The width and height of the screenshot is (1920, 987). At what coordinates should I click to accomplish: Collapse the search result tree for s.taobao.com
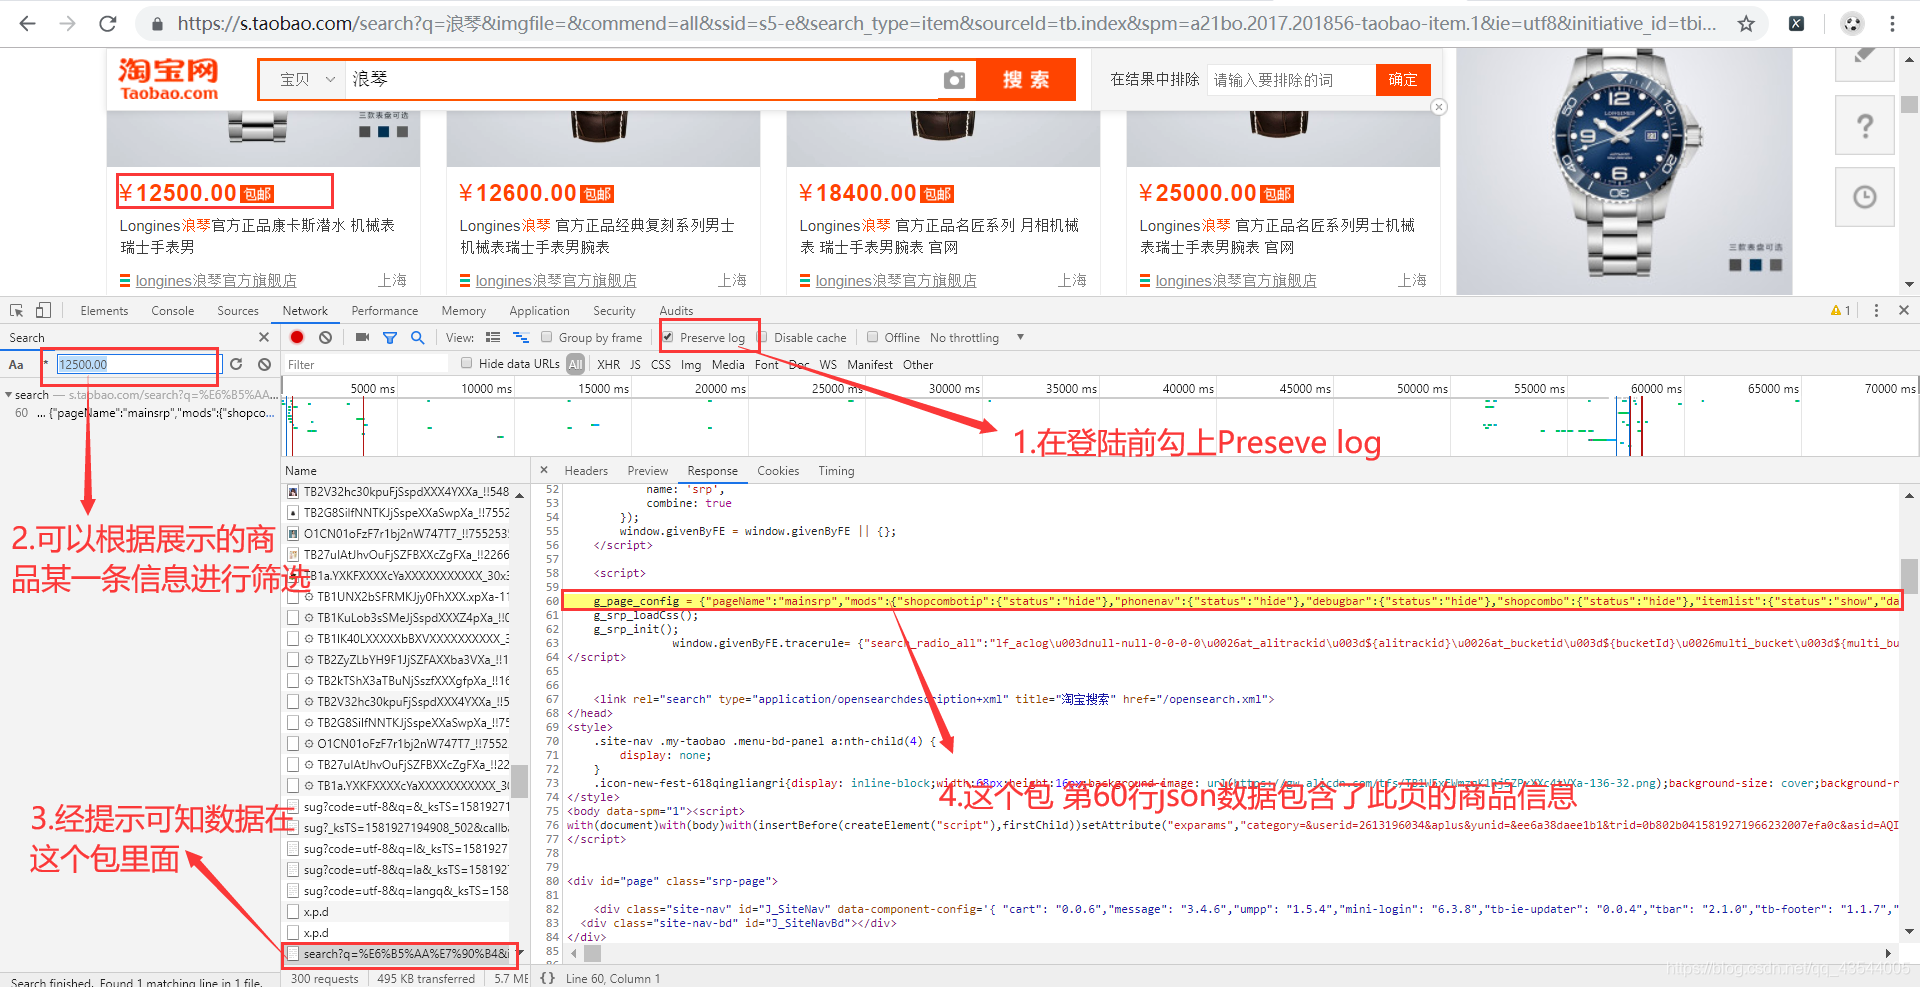8,395
